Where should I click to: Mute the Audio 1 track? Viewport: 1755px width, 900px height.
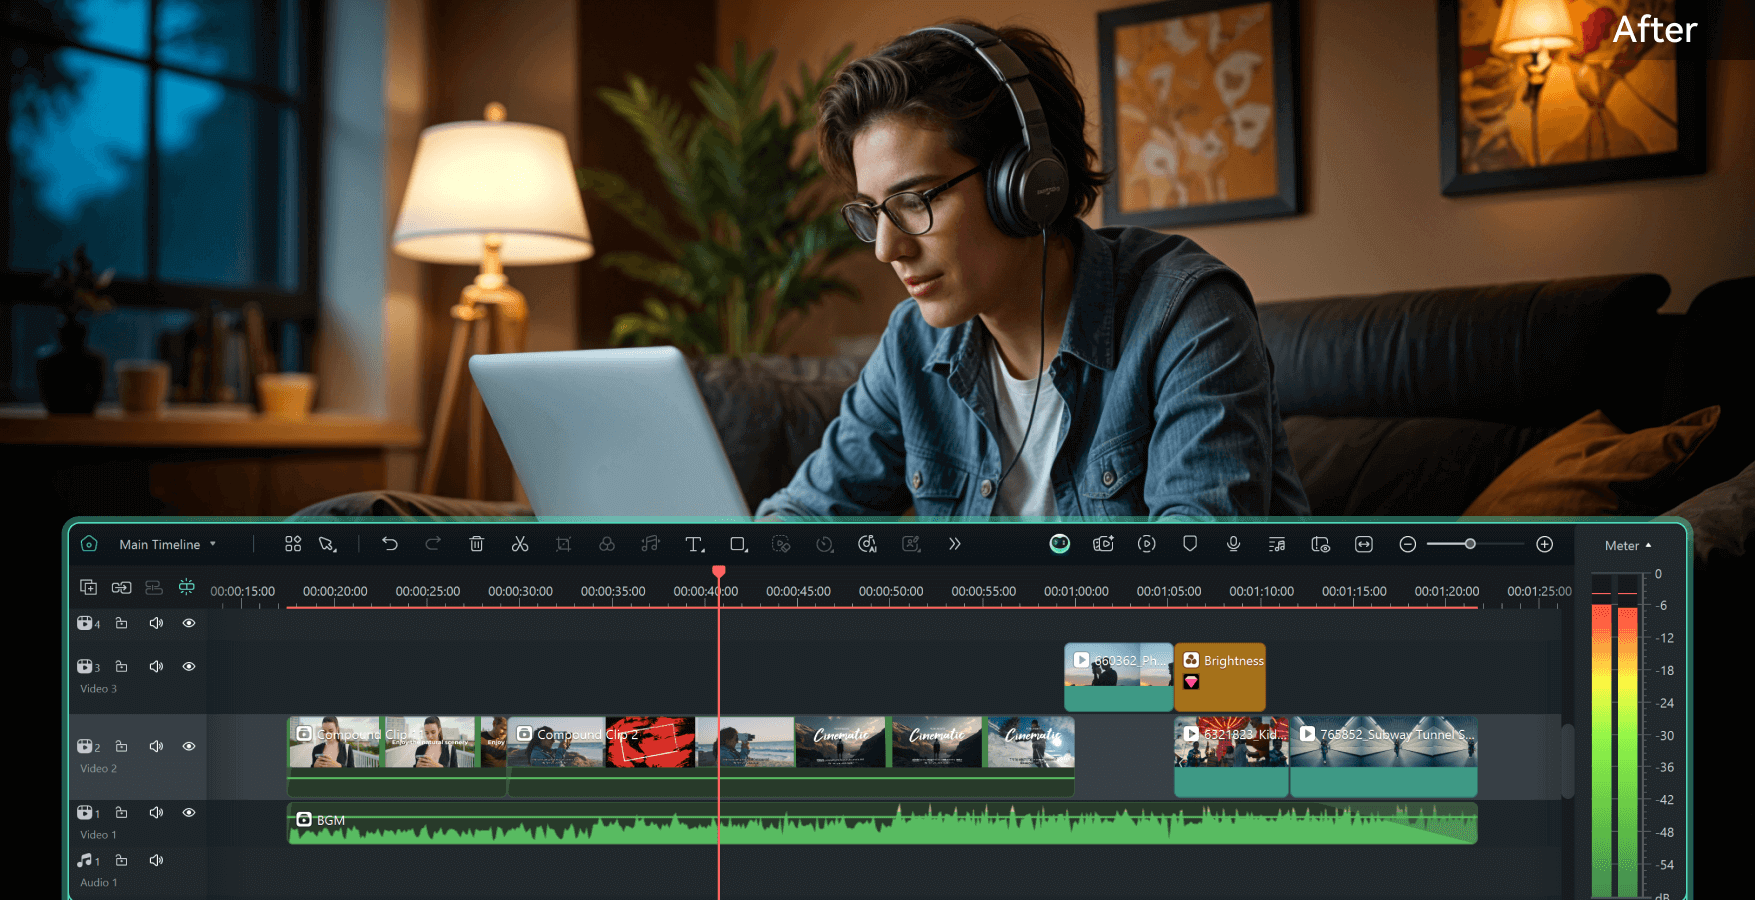pyautogui.click(x=156, y=860)
